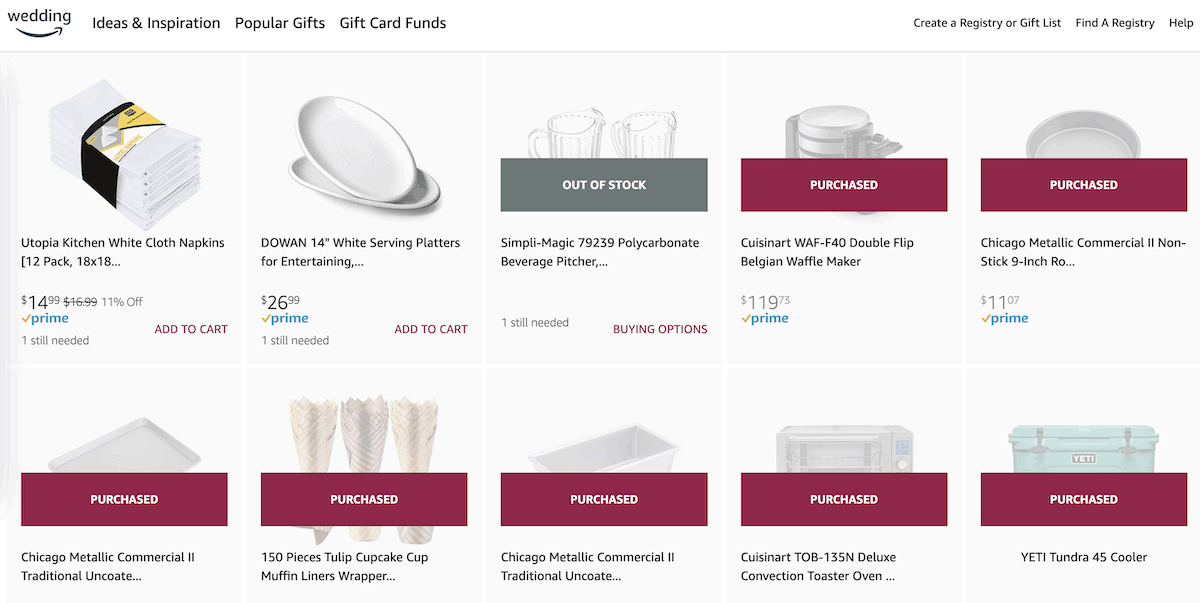Viewport: 1200px width, 603px height.
Task: Open Gift Card Funds
Action: pos(392,22)
